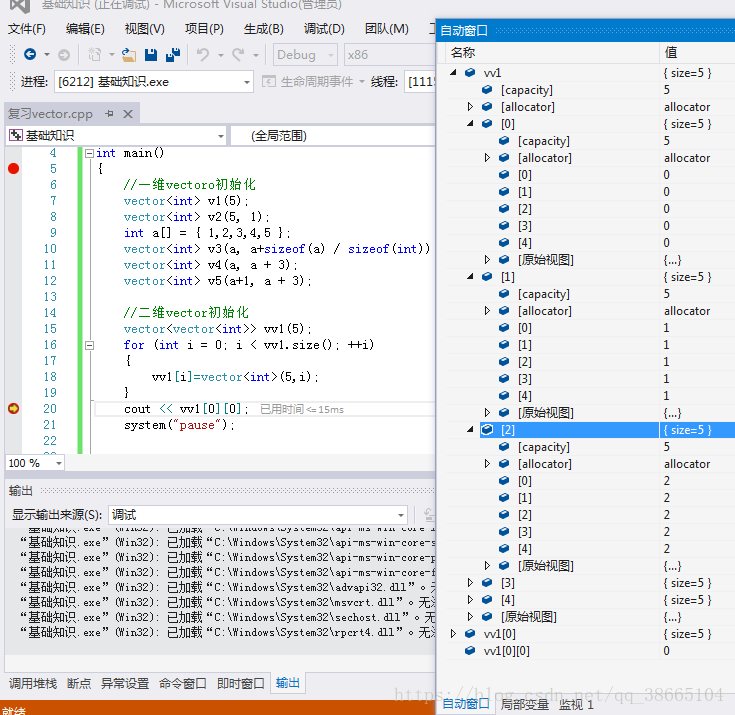Image resolution: width=735 pixels, height=715 pixels.
Task: Toggle the breakpoint on line 5
Action: [14, 168]
